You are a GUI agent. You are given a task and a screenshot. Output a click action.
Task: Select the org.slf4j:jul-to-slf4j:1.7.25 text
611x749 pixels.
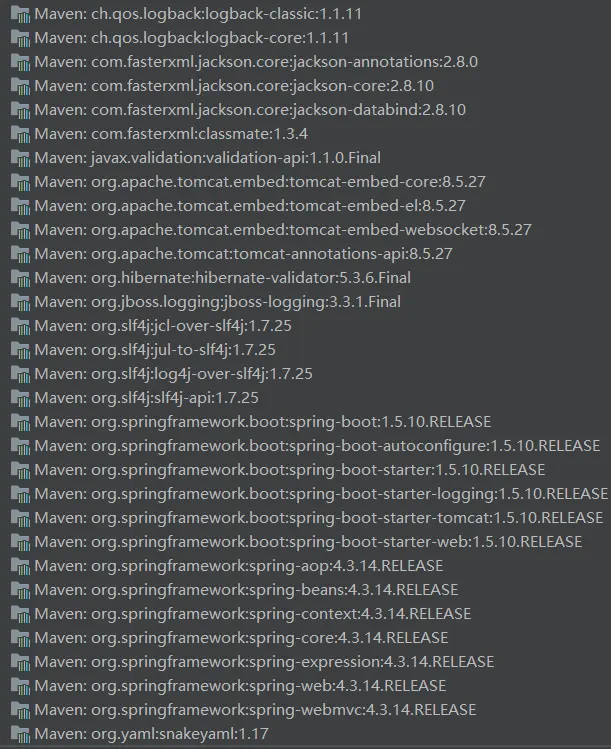155,350
